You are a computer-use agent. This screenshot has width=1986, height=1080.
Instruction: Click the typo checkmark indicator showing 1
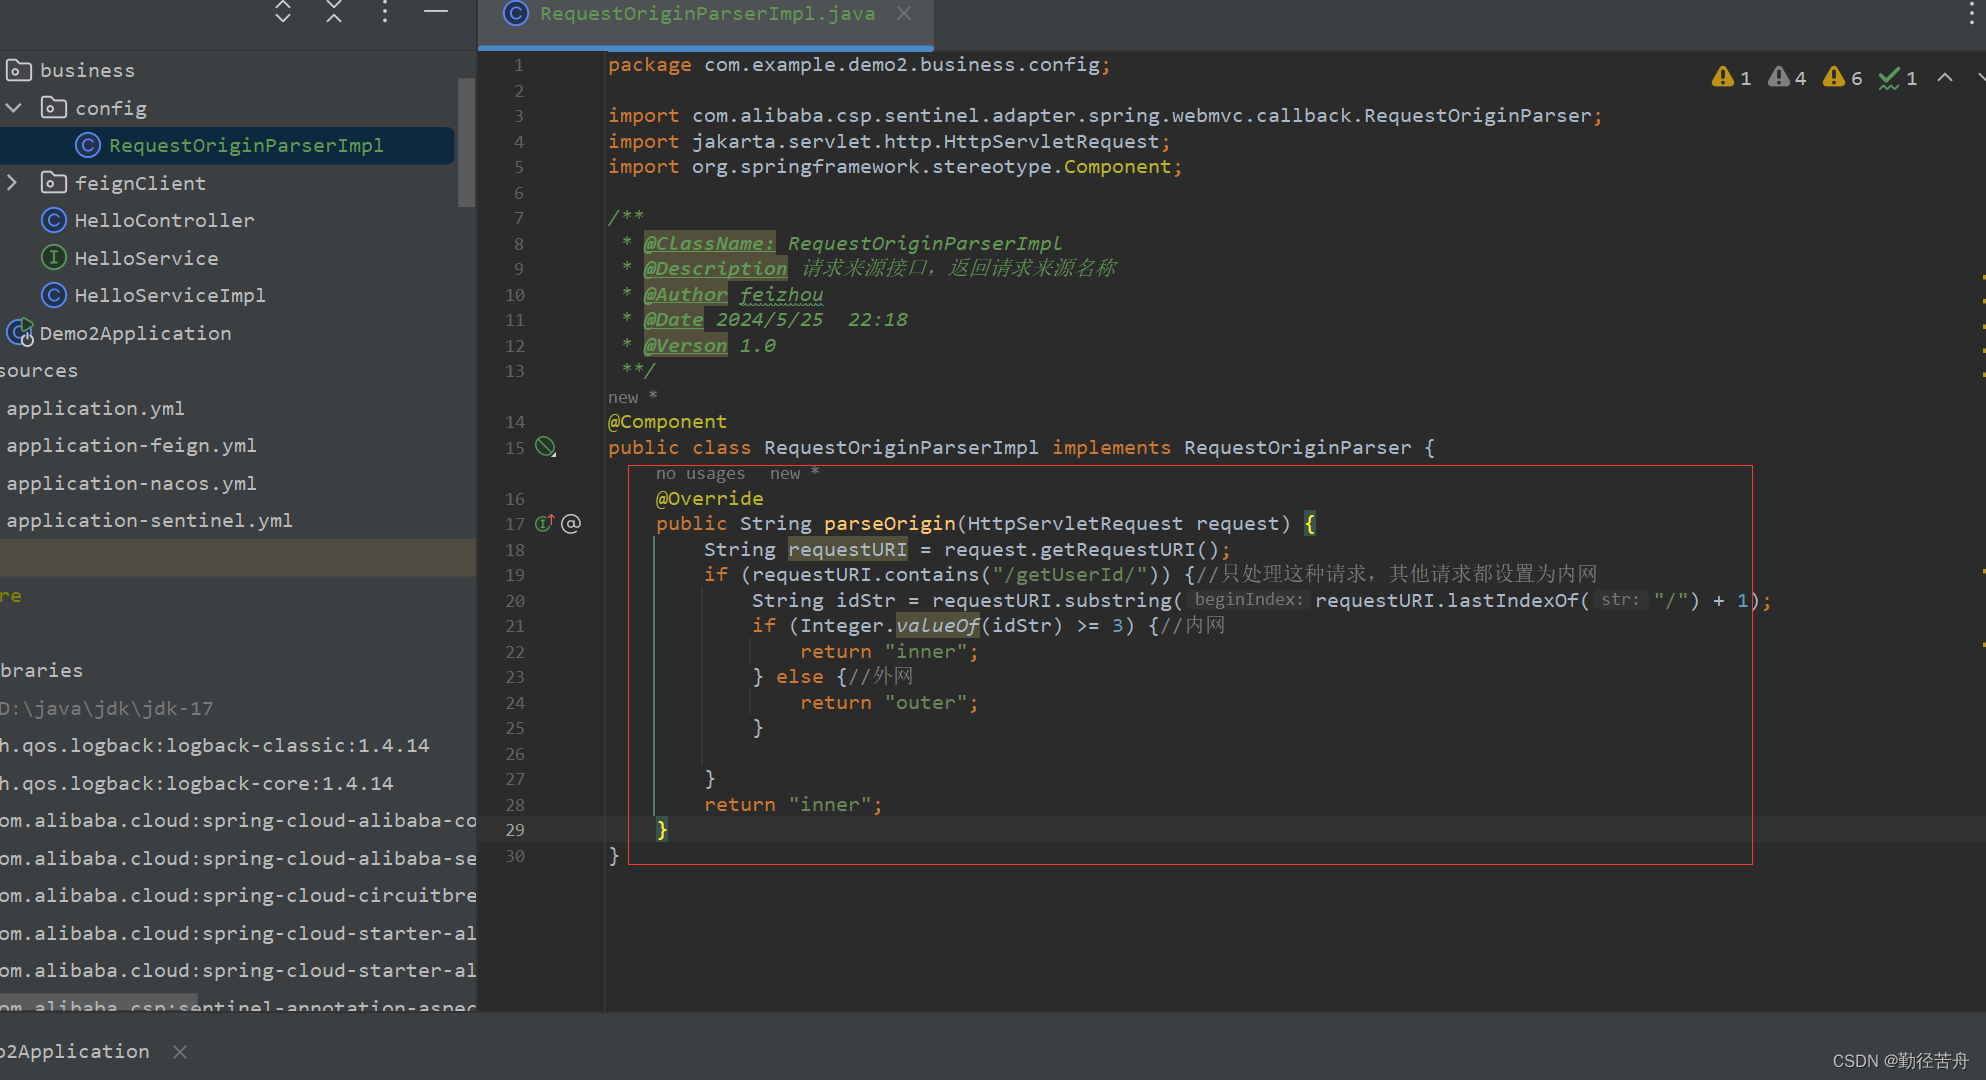(x=1897, y=78)
